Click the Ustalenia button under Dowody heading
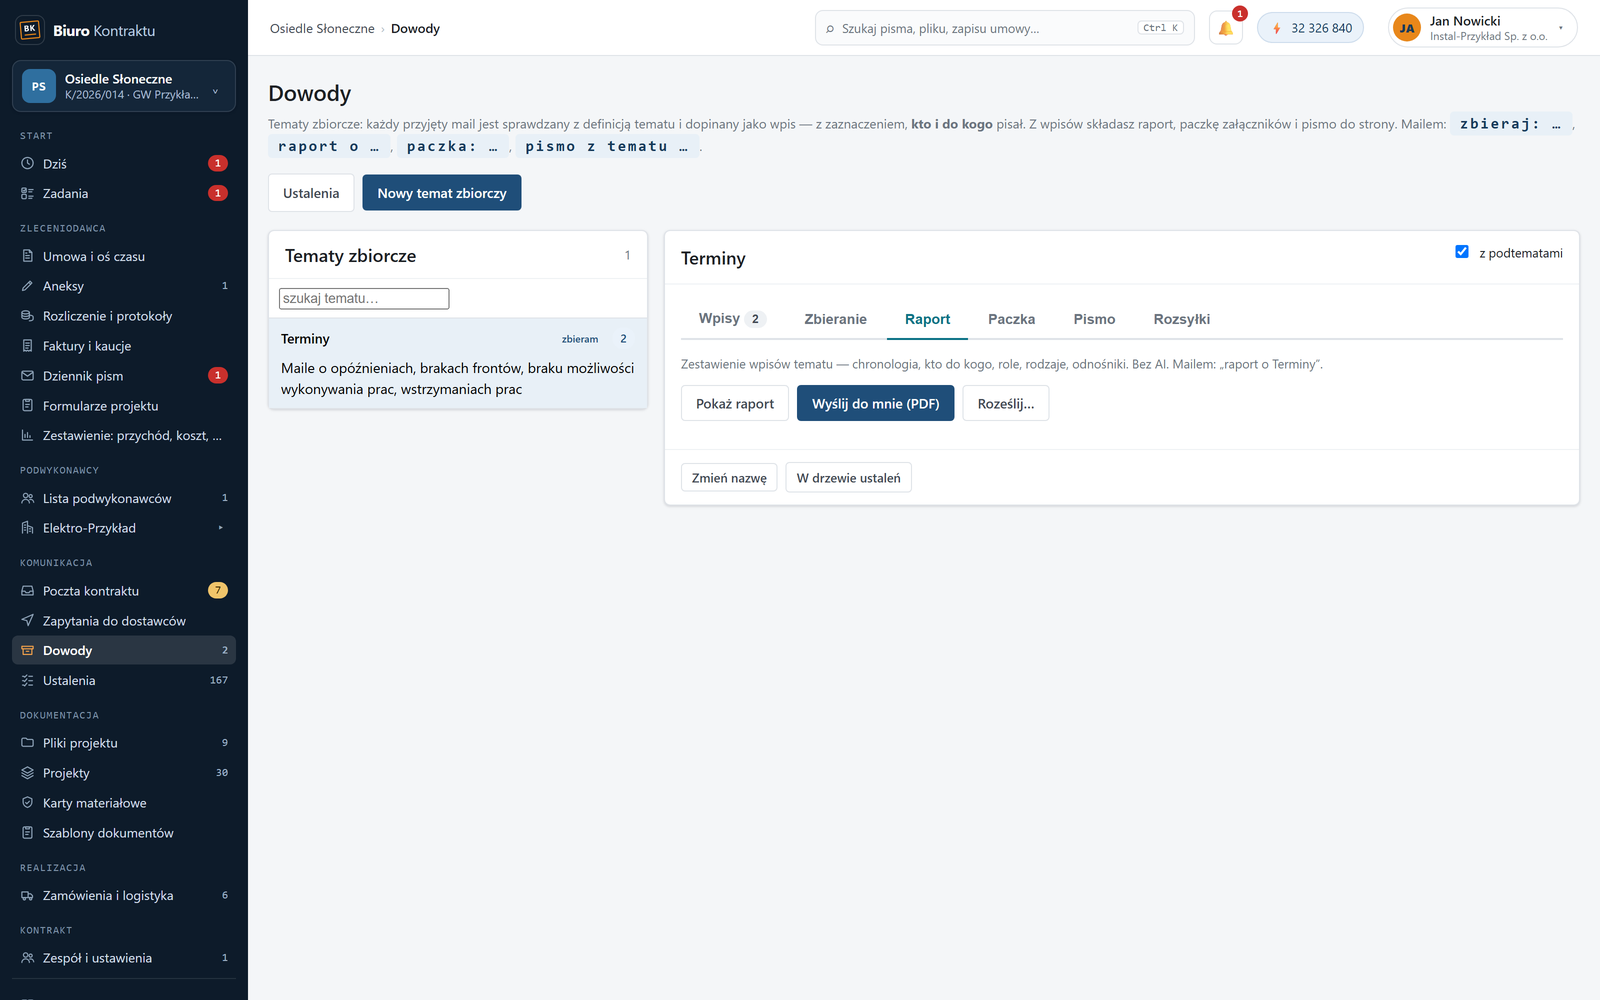Image resolution: width=1600 pixels, height=1000 pixels. click(x=311, y=193)
